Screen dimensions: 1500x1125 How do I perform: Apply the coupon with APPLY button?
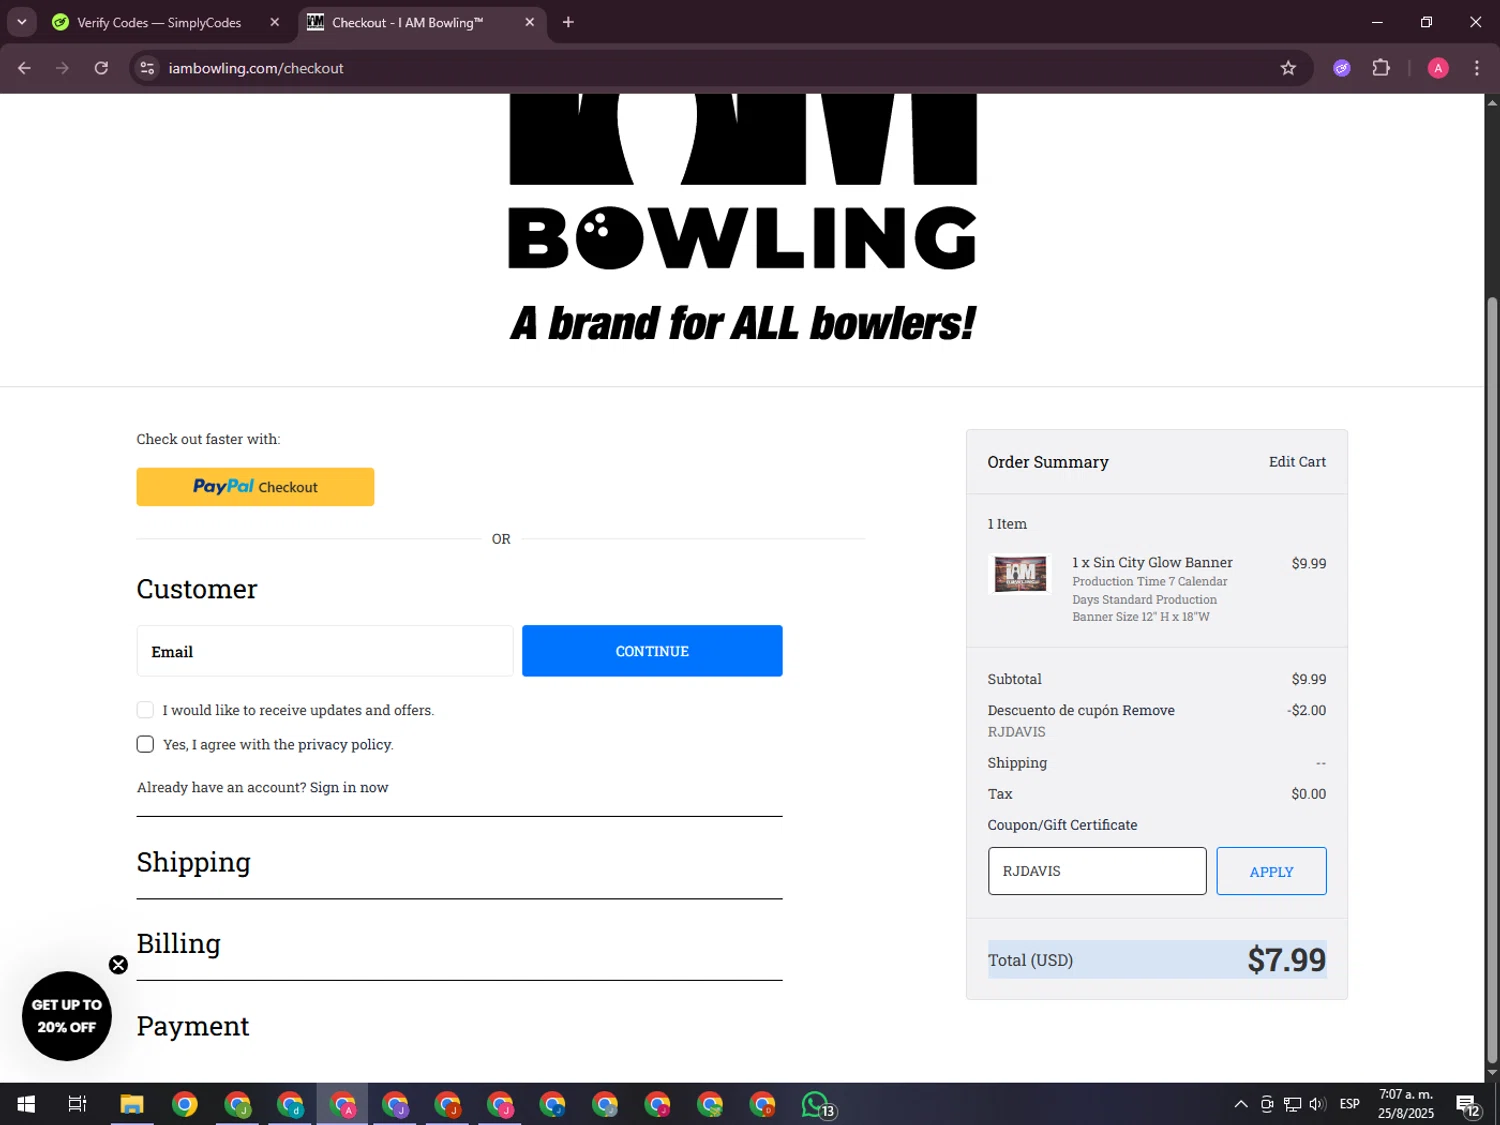(1271, 871)
